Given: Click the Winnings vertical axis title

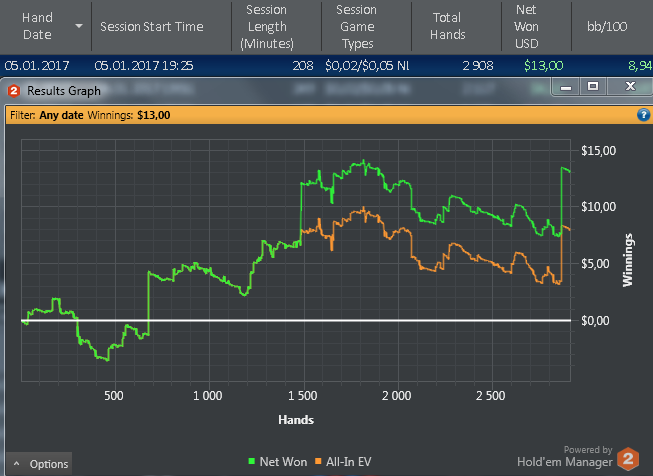Looking at the screenshot, I should coord(628,260).
